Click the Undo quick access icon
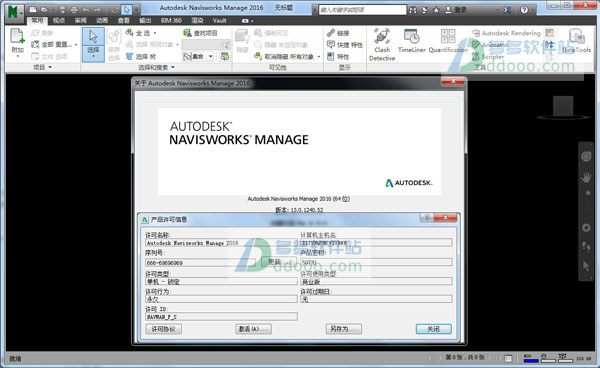This screenshot has width=600, height=368. (86, 10)
